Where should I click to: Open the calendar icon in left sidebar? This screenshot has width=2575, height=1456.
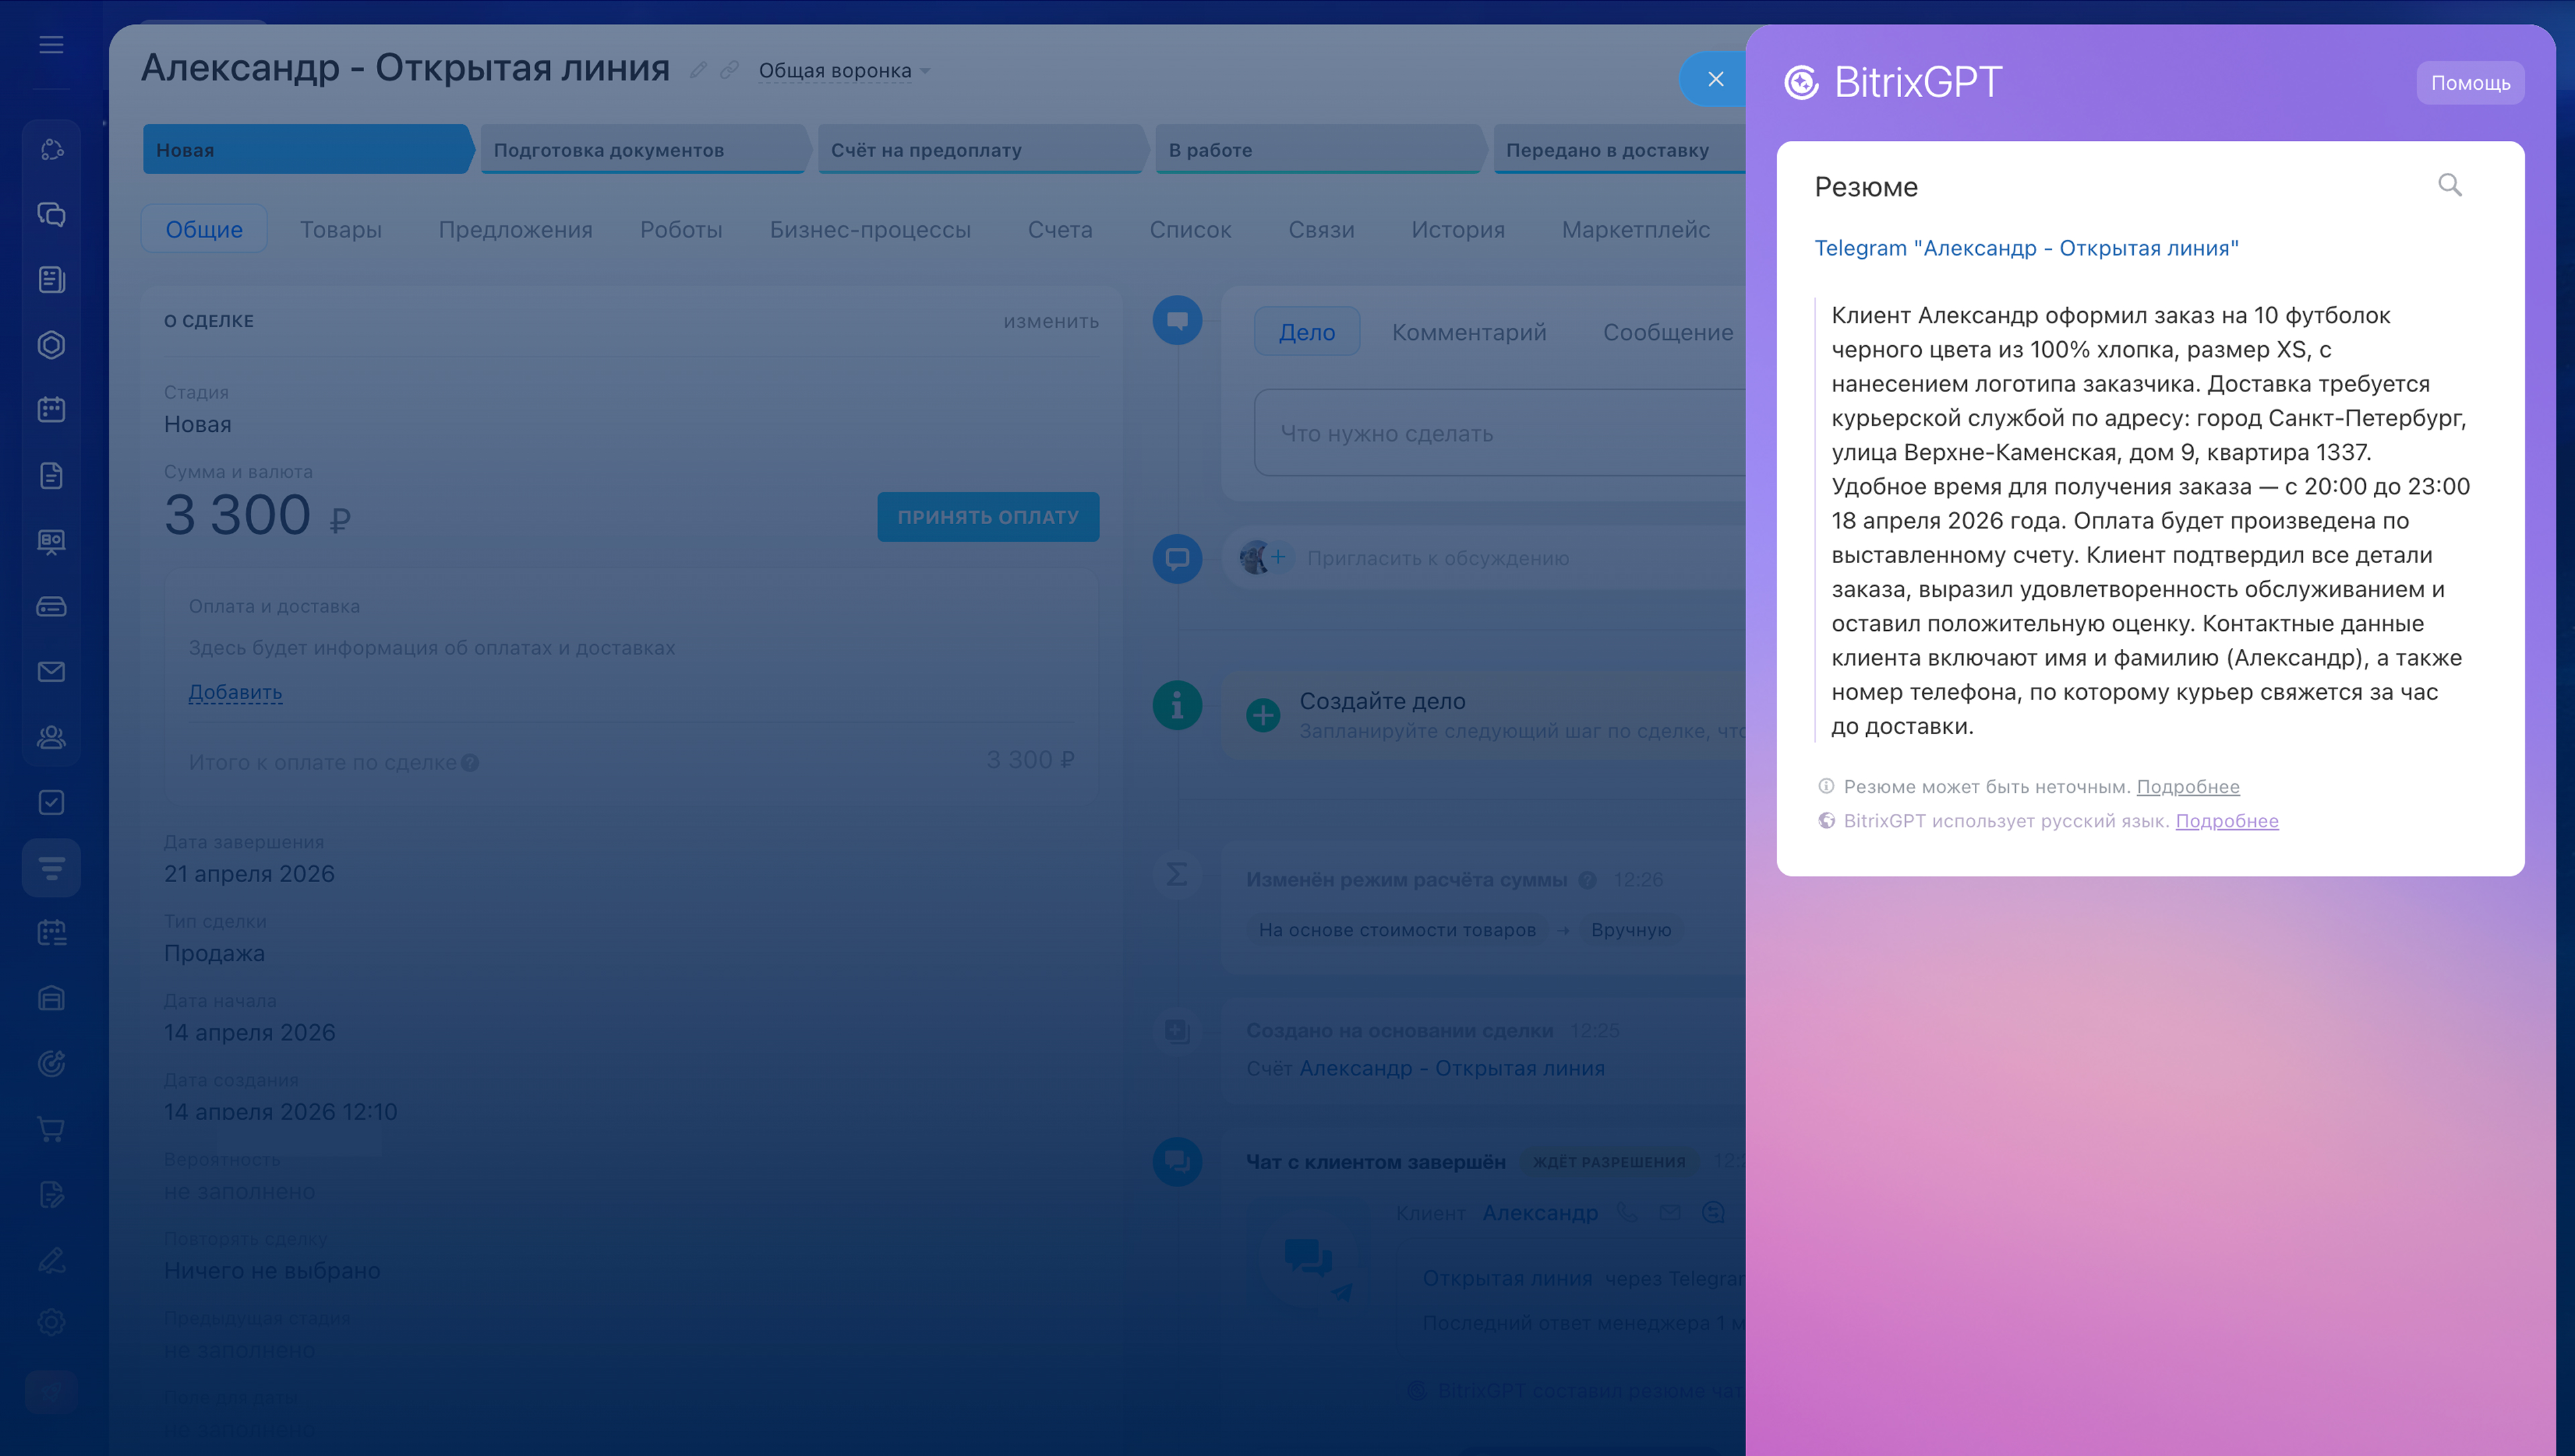click(x=51, y=410)
